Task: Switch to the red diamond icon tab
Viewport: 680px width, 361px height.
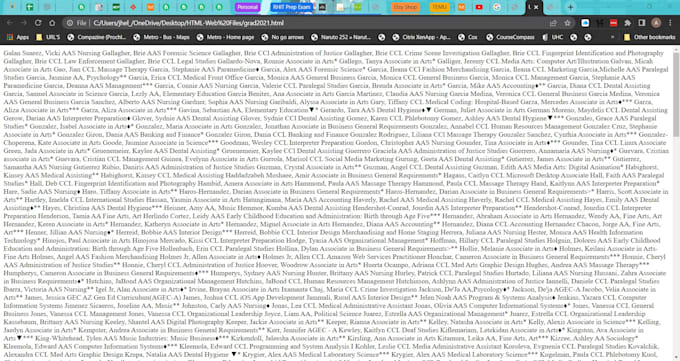Action: point(133,7)
